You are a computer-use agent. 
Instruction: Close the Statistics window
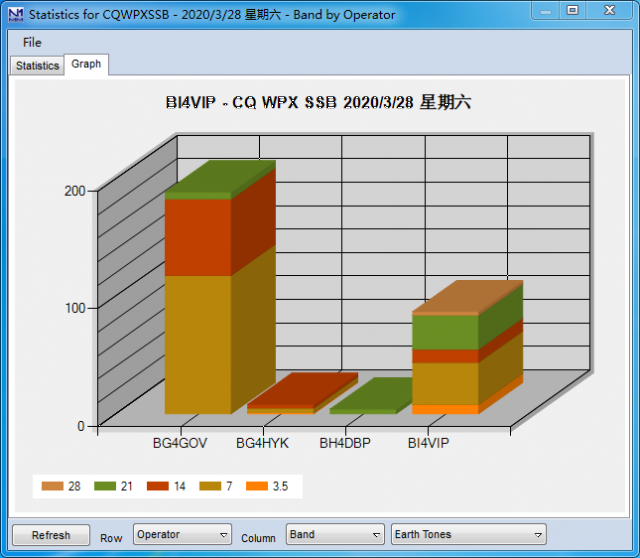[609, 11]
